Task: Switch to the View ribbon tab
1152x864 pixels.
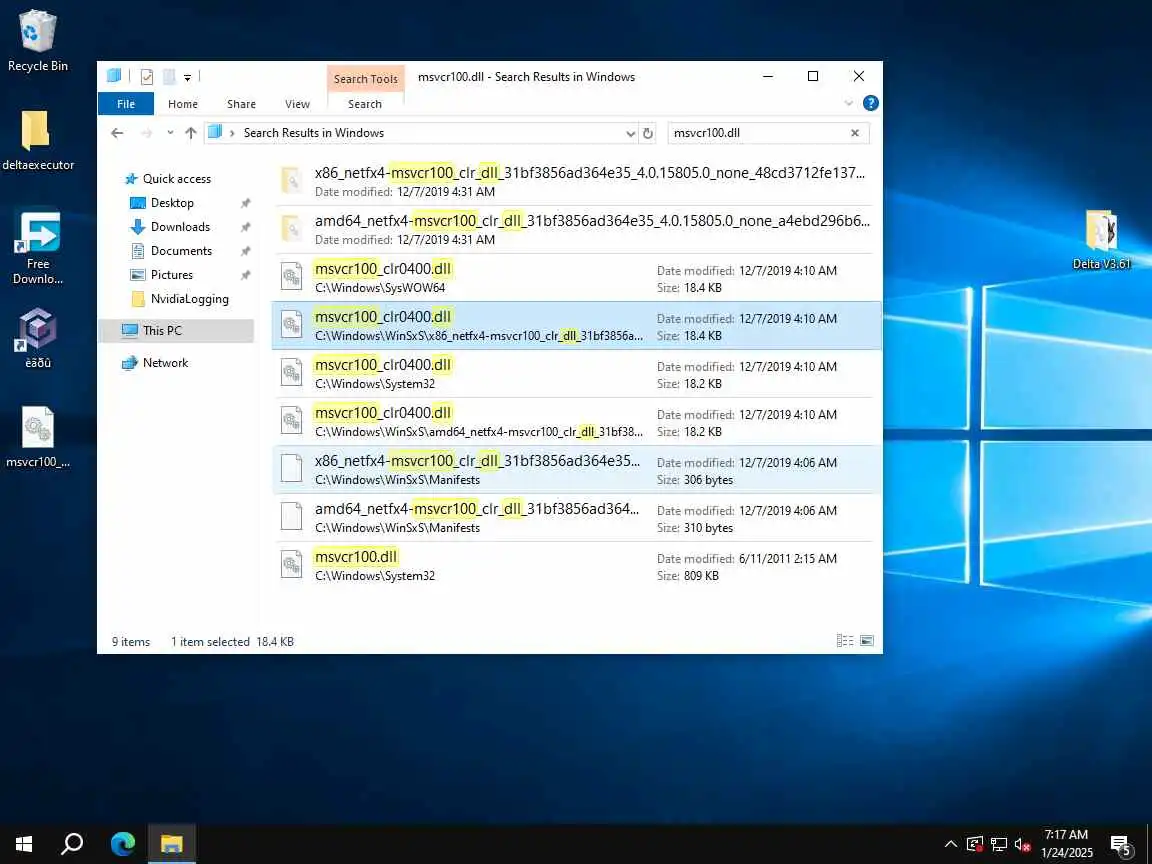Action: [x=297, y=104]
